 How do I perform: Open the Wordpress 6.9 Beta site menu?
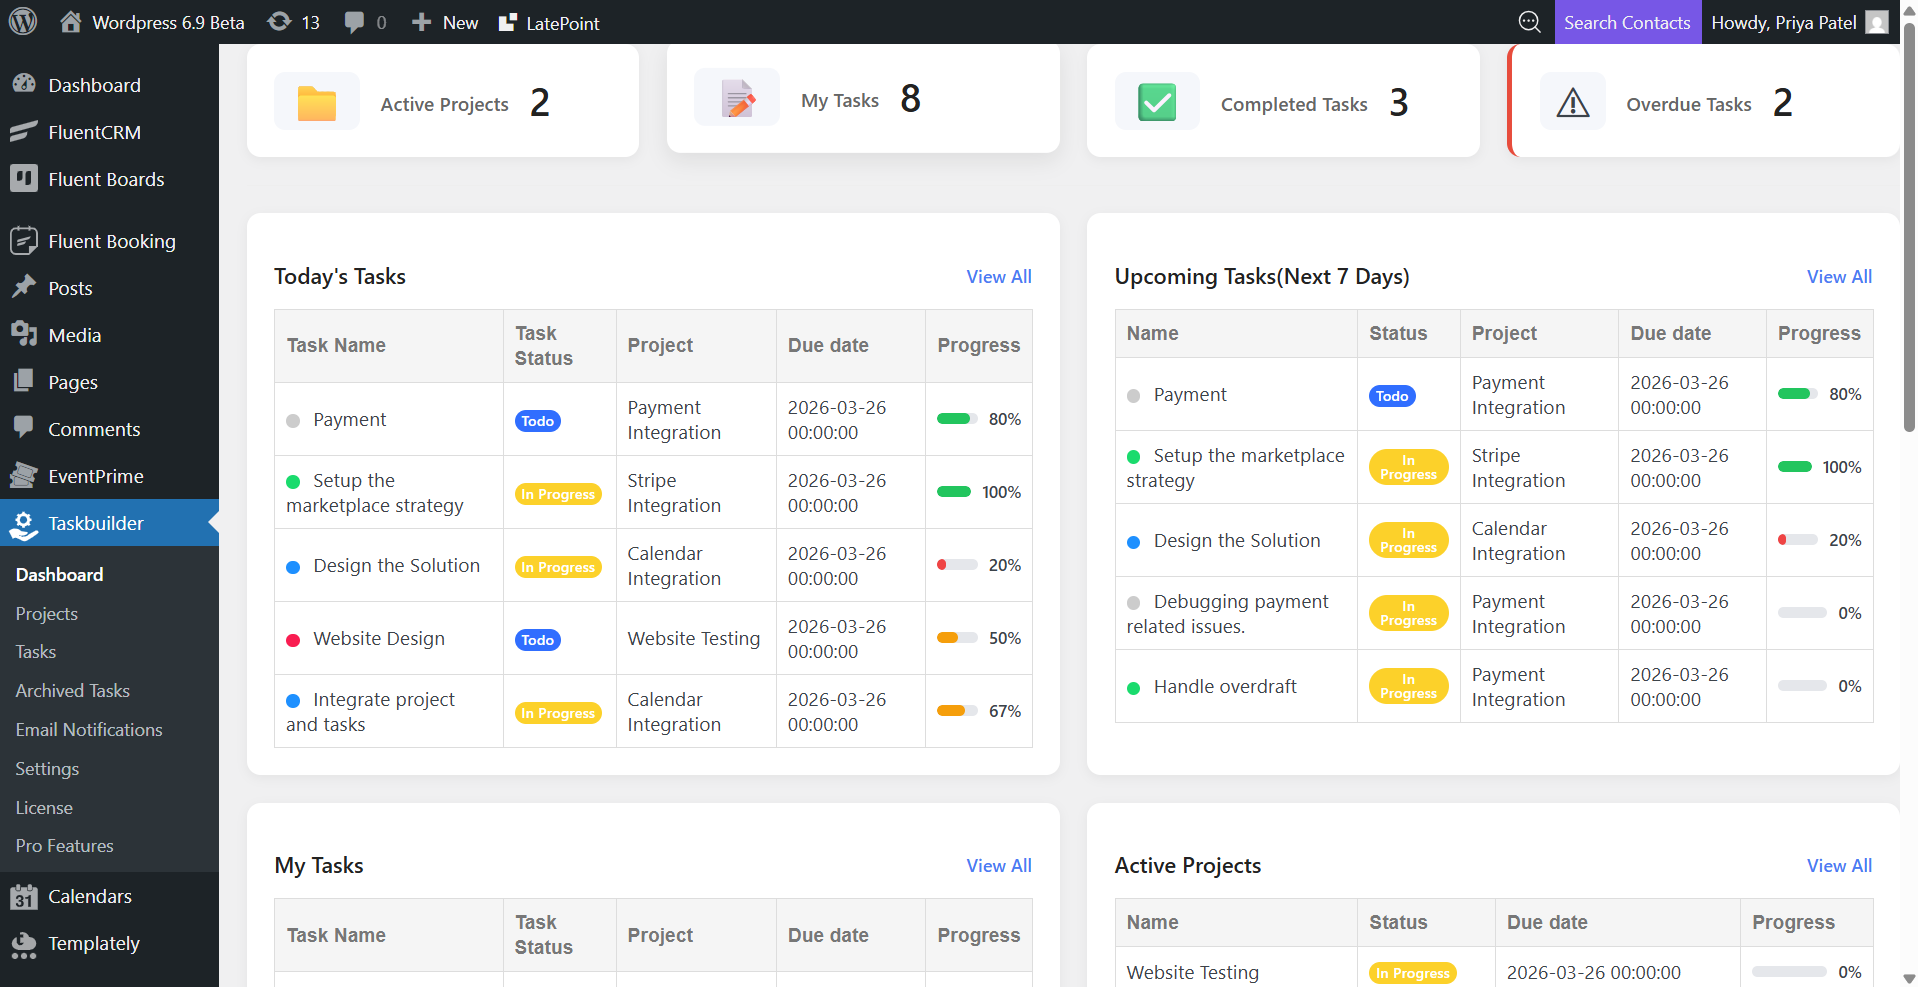[150, 21]
